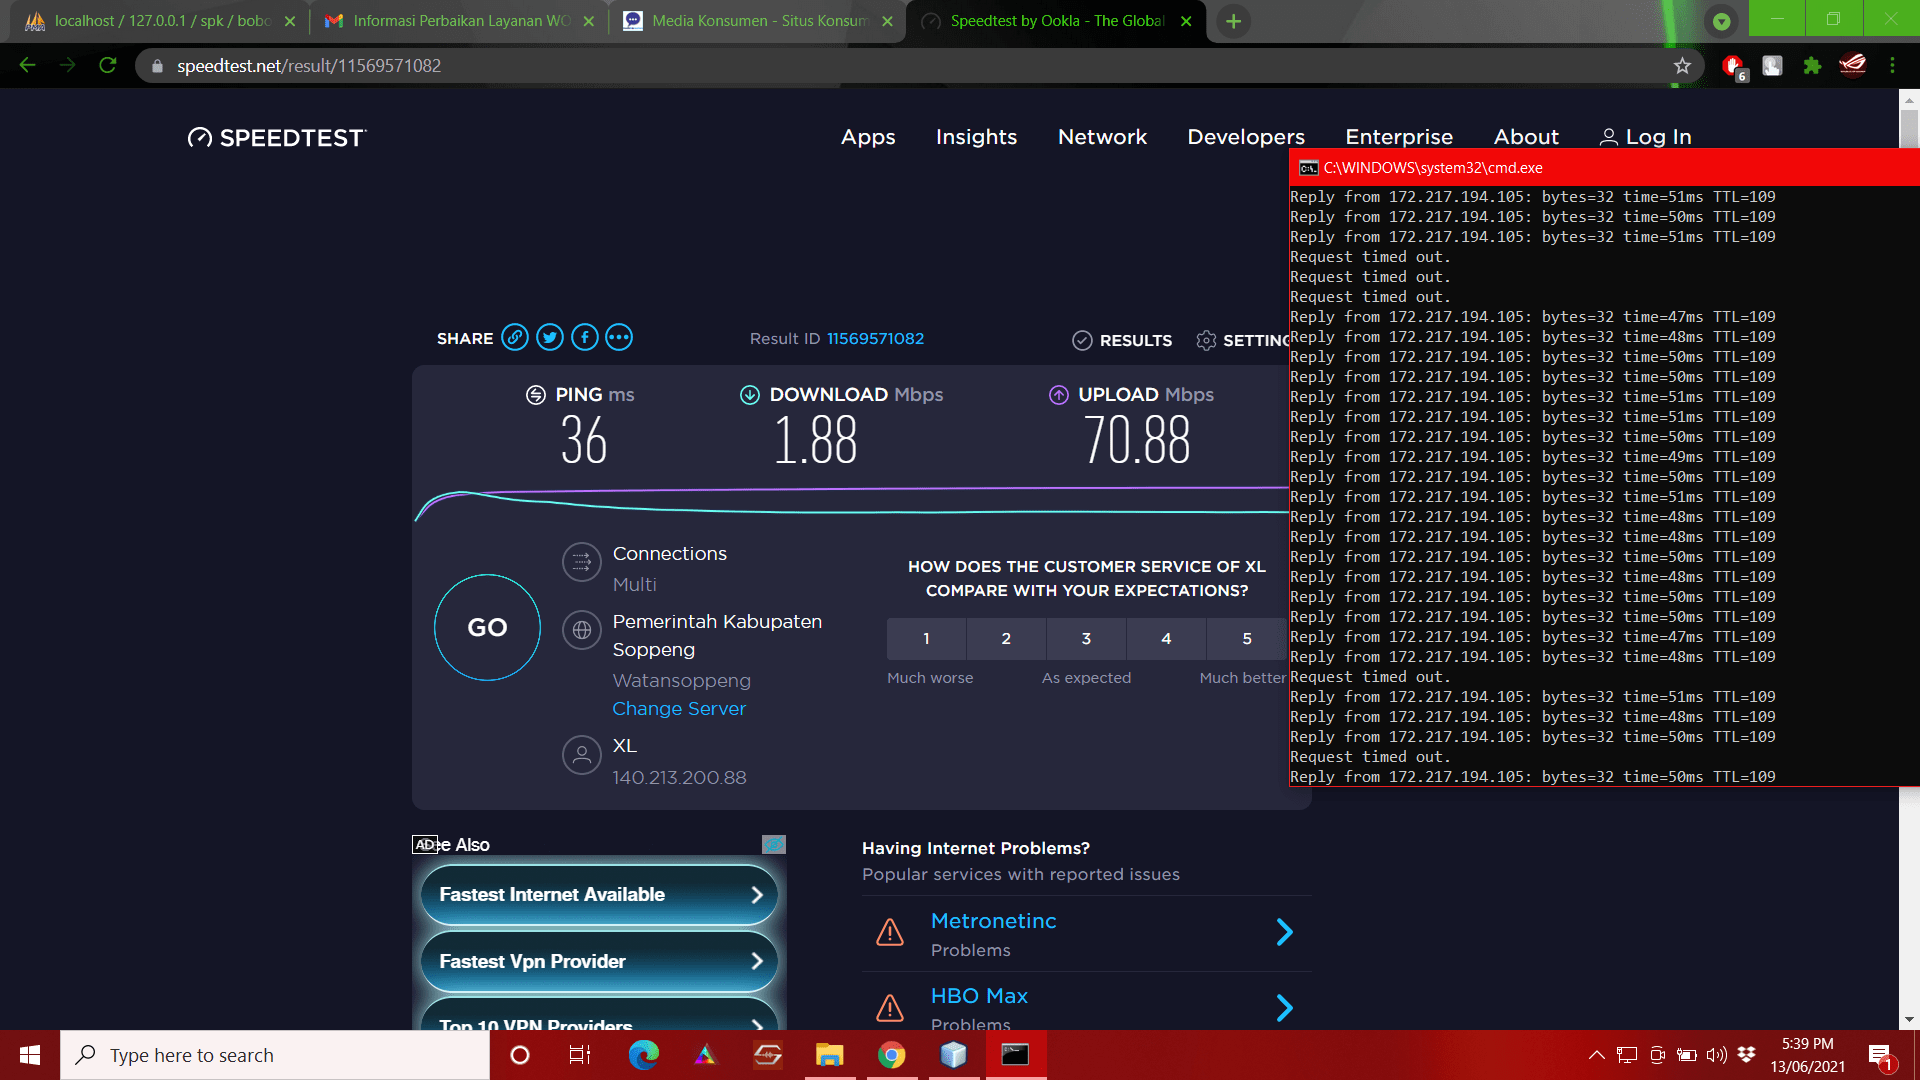The image size is (1920, 1080).
Task: Open Chrome from taskbar
Action: point(891,1055)
